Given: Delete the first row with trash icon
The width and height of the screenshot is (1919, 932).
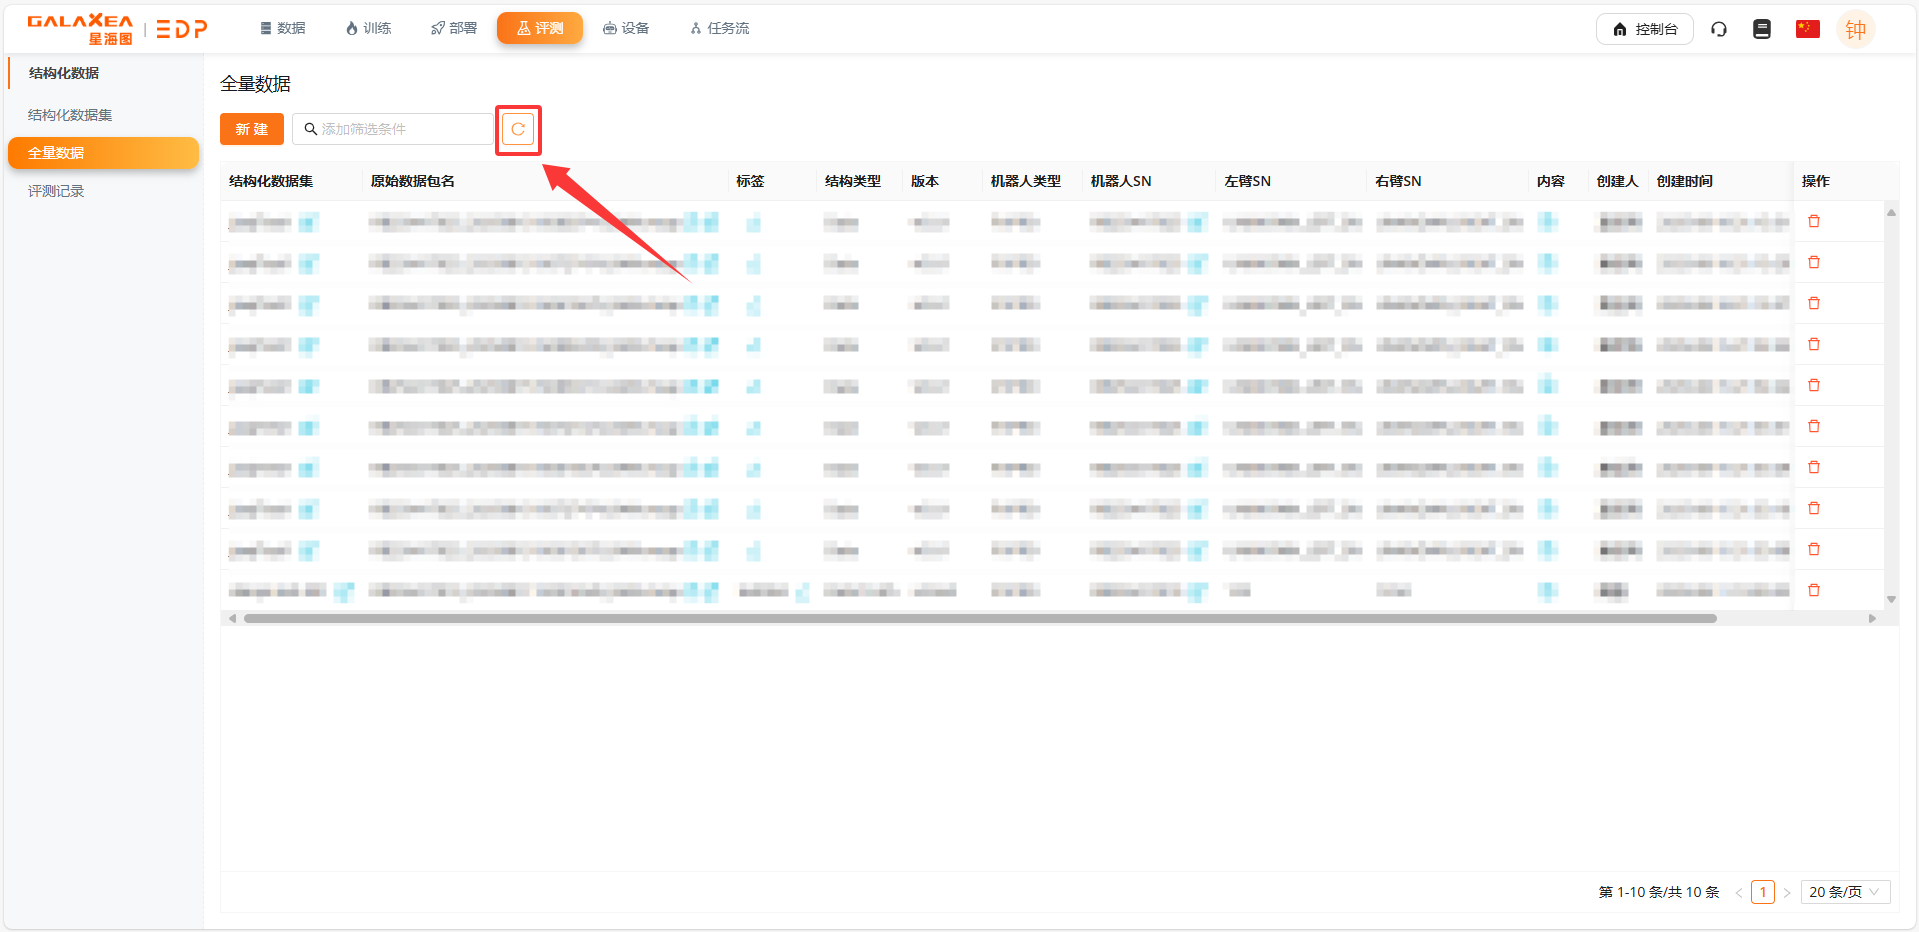Looking at the screenshot, I should [1814, 221].
